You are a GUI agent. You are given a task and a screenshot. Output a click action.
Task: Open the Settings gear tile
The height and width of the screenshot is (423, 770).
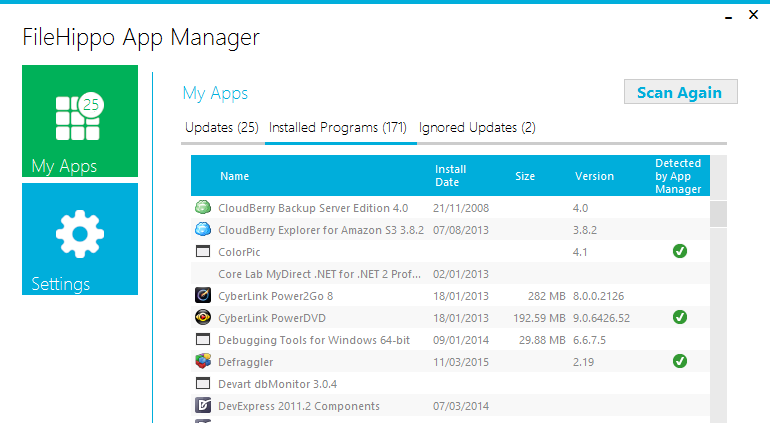tap(80, 239)
